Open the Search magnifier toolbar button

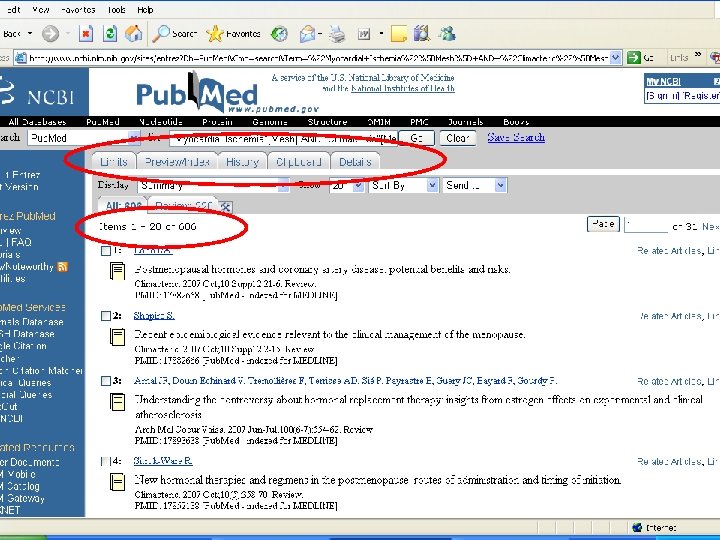pos(174,34)
